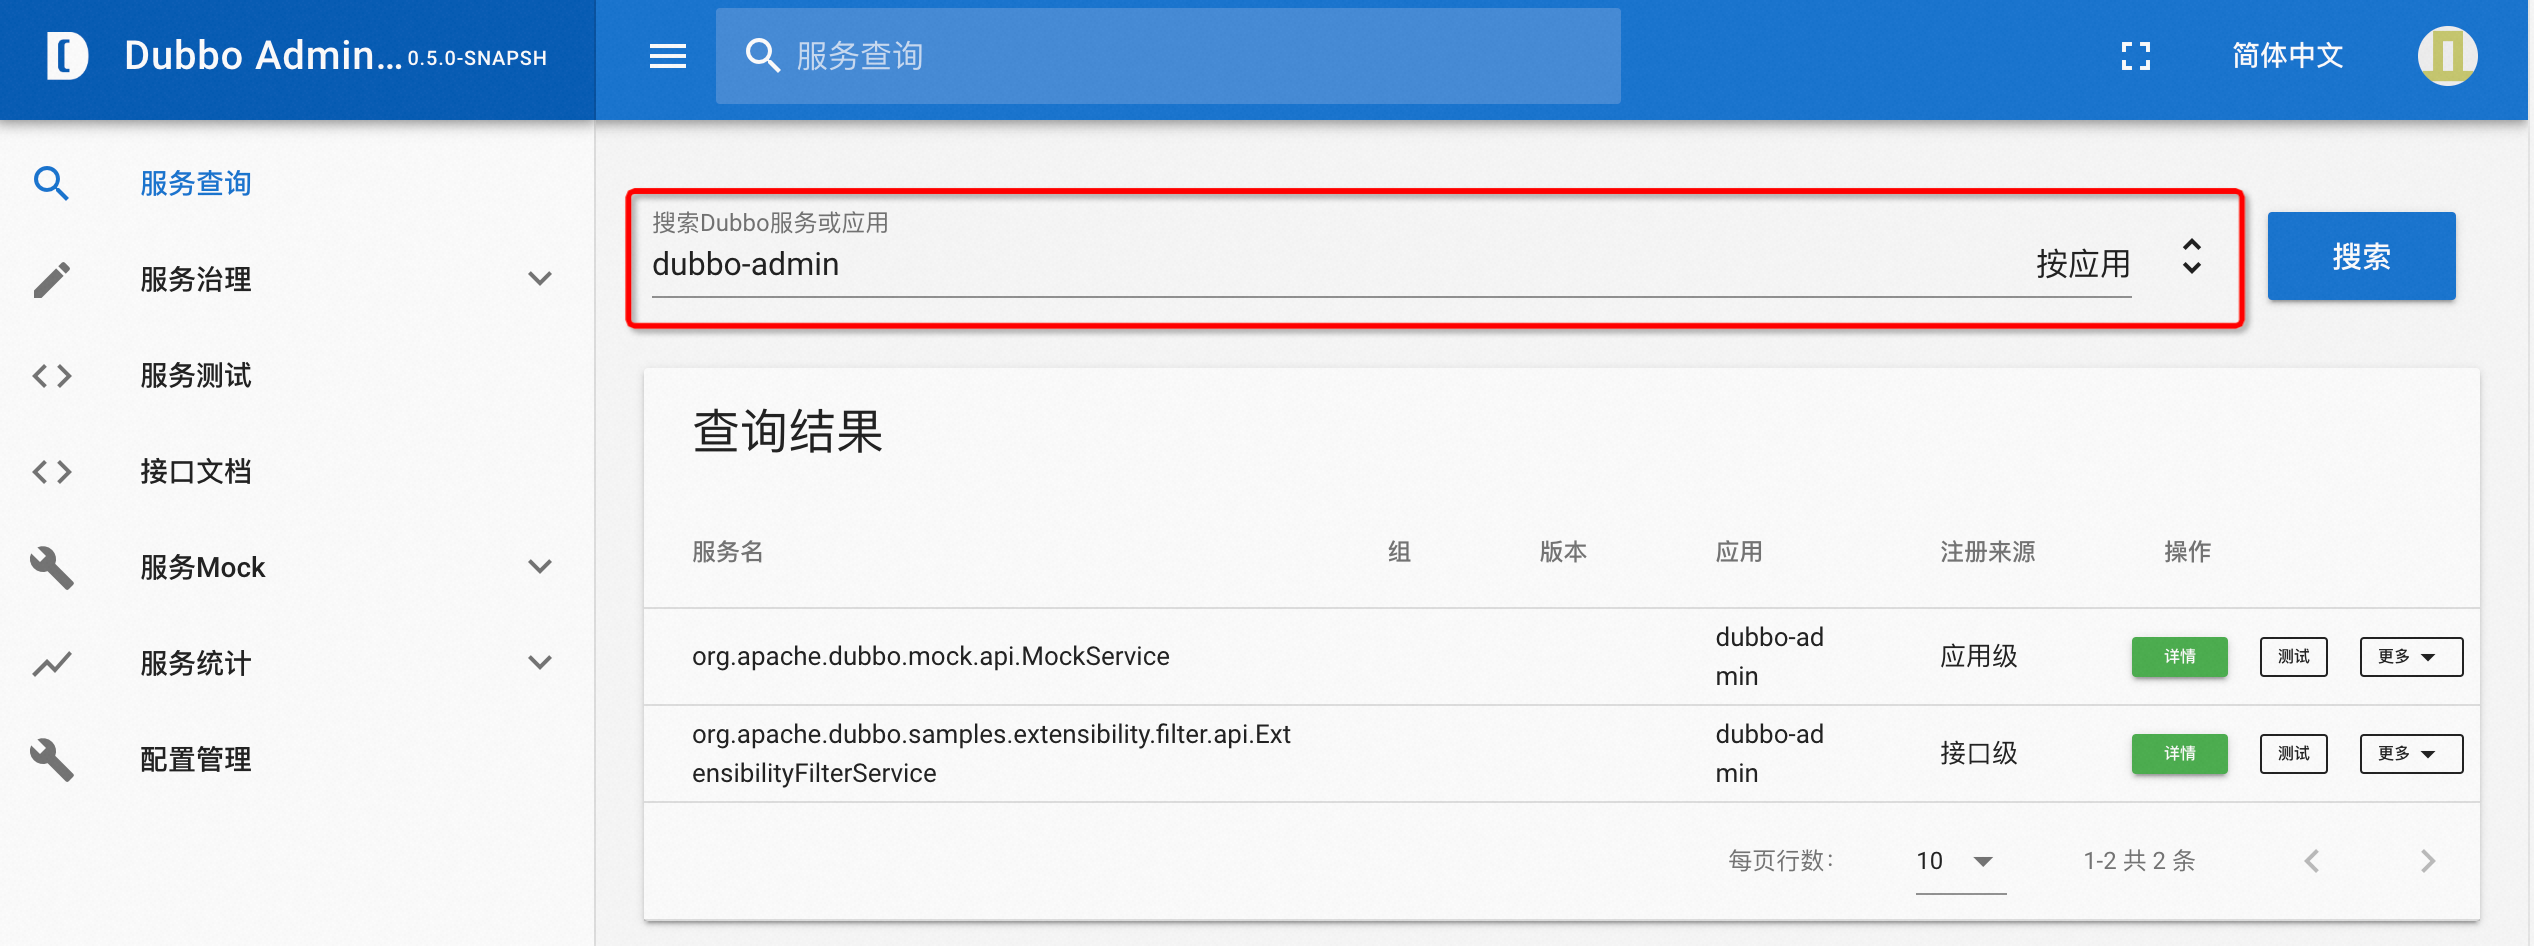Click the fullscreen icon in header
The image size is (2534, 946).
click(2135, 56)
